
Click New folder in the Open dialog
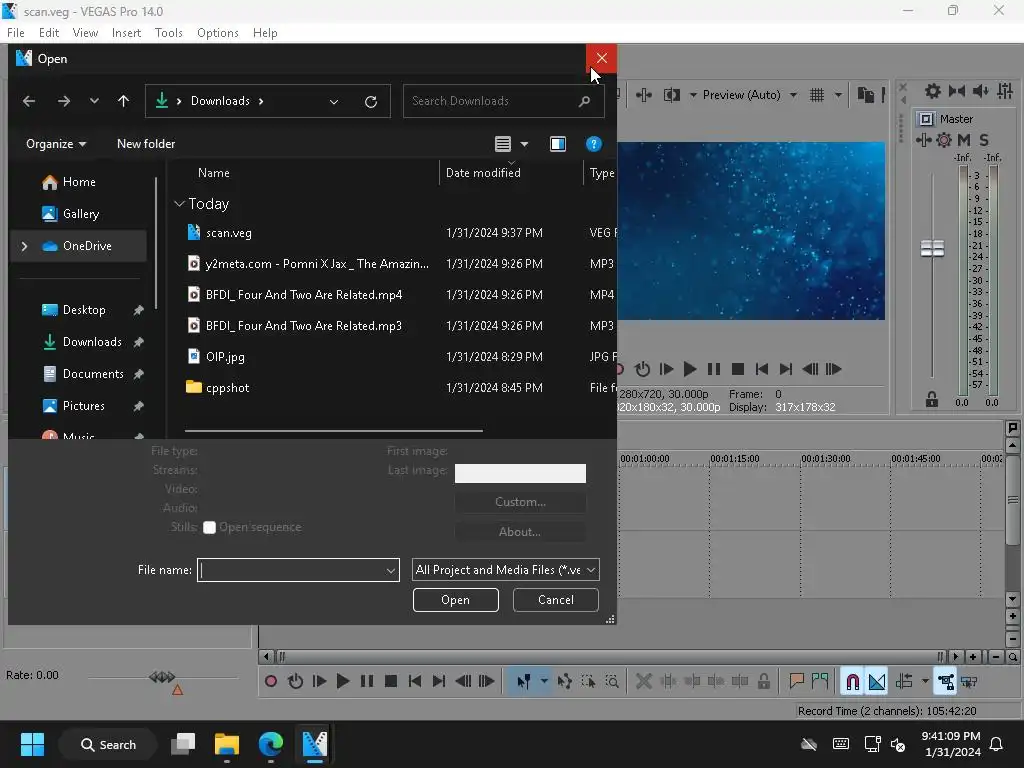coord(146,144)
